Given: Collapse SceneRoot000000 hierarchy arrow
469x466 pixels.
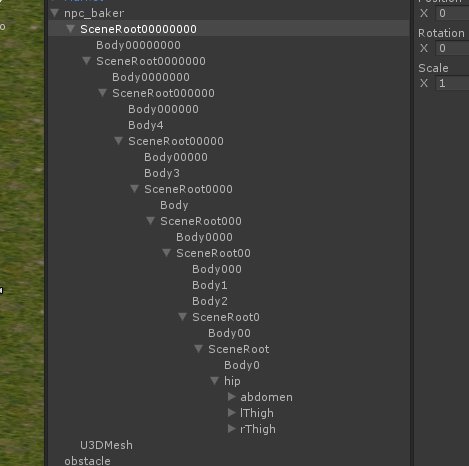Looking at the screenshot, I should (102, 93).
